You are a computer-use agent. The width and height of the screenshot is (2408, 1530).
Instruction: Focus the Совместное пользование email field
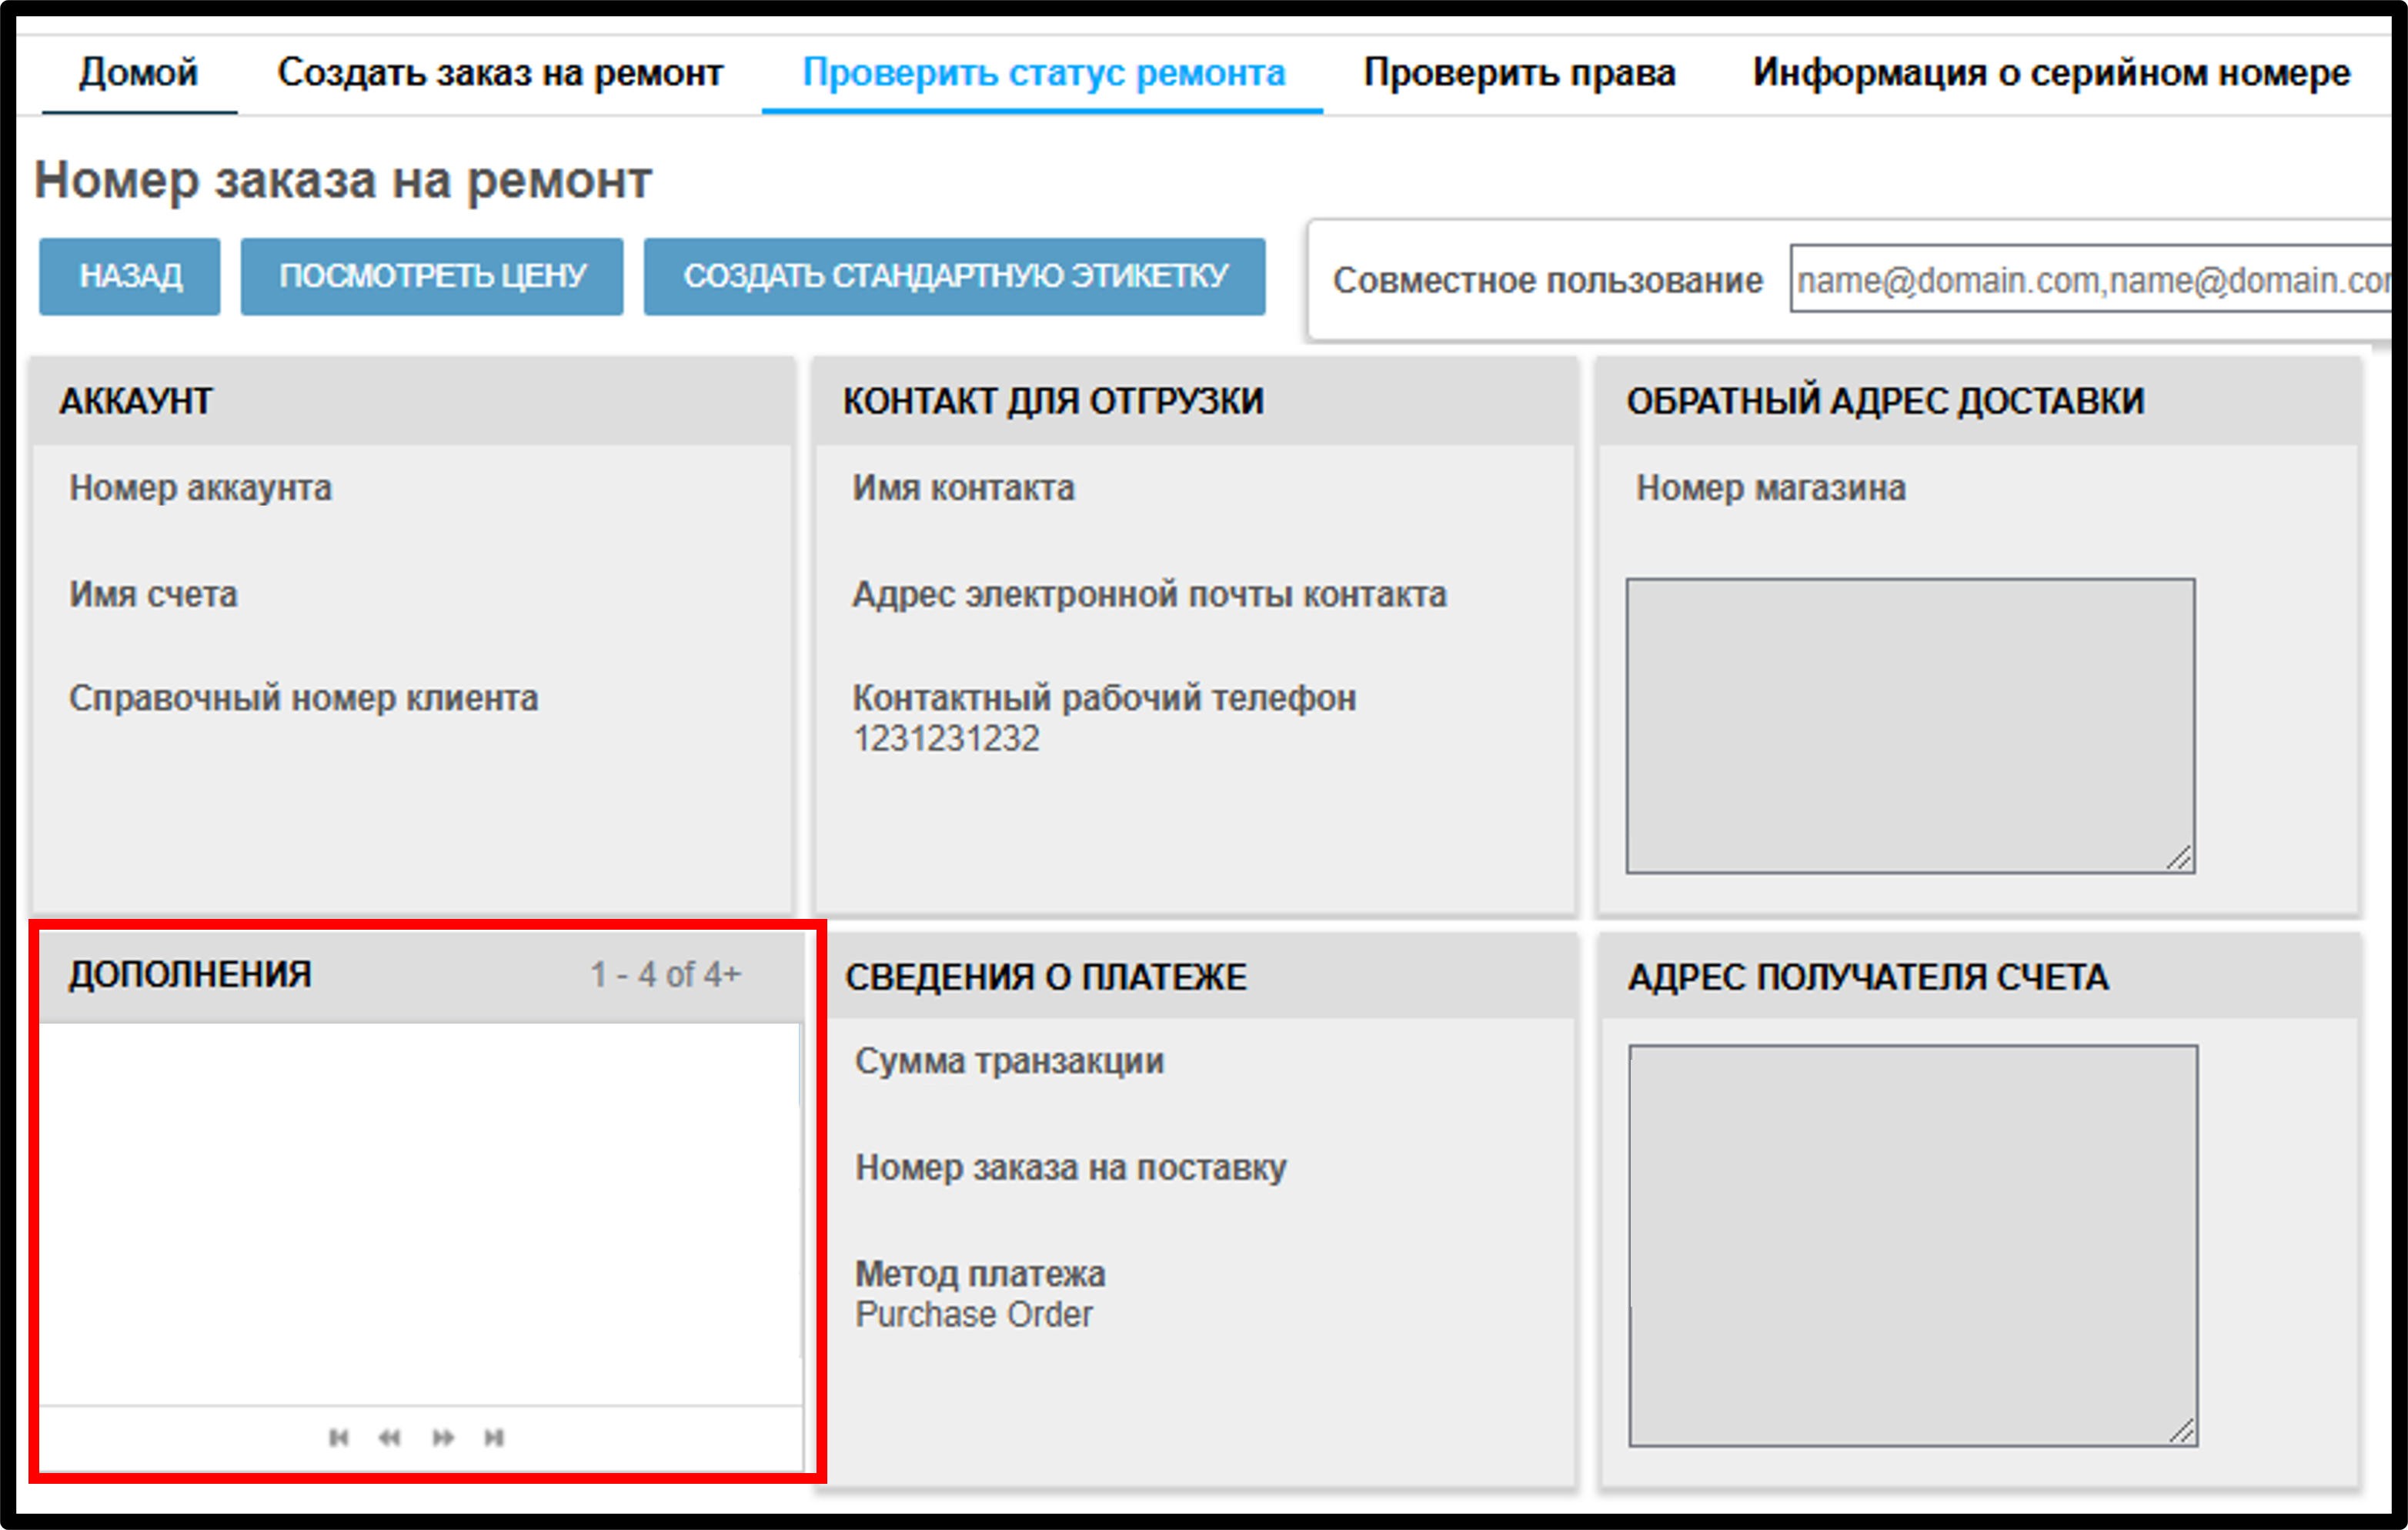[2090, 279]
